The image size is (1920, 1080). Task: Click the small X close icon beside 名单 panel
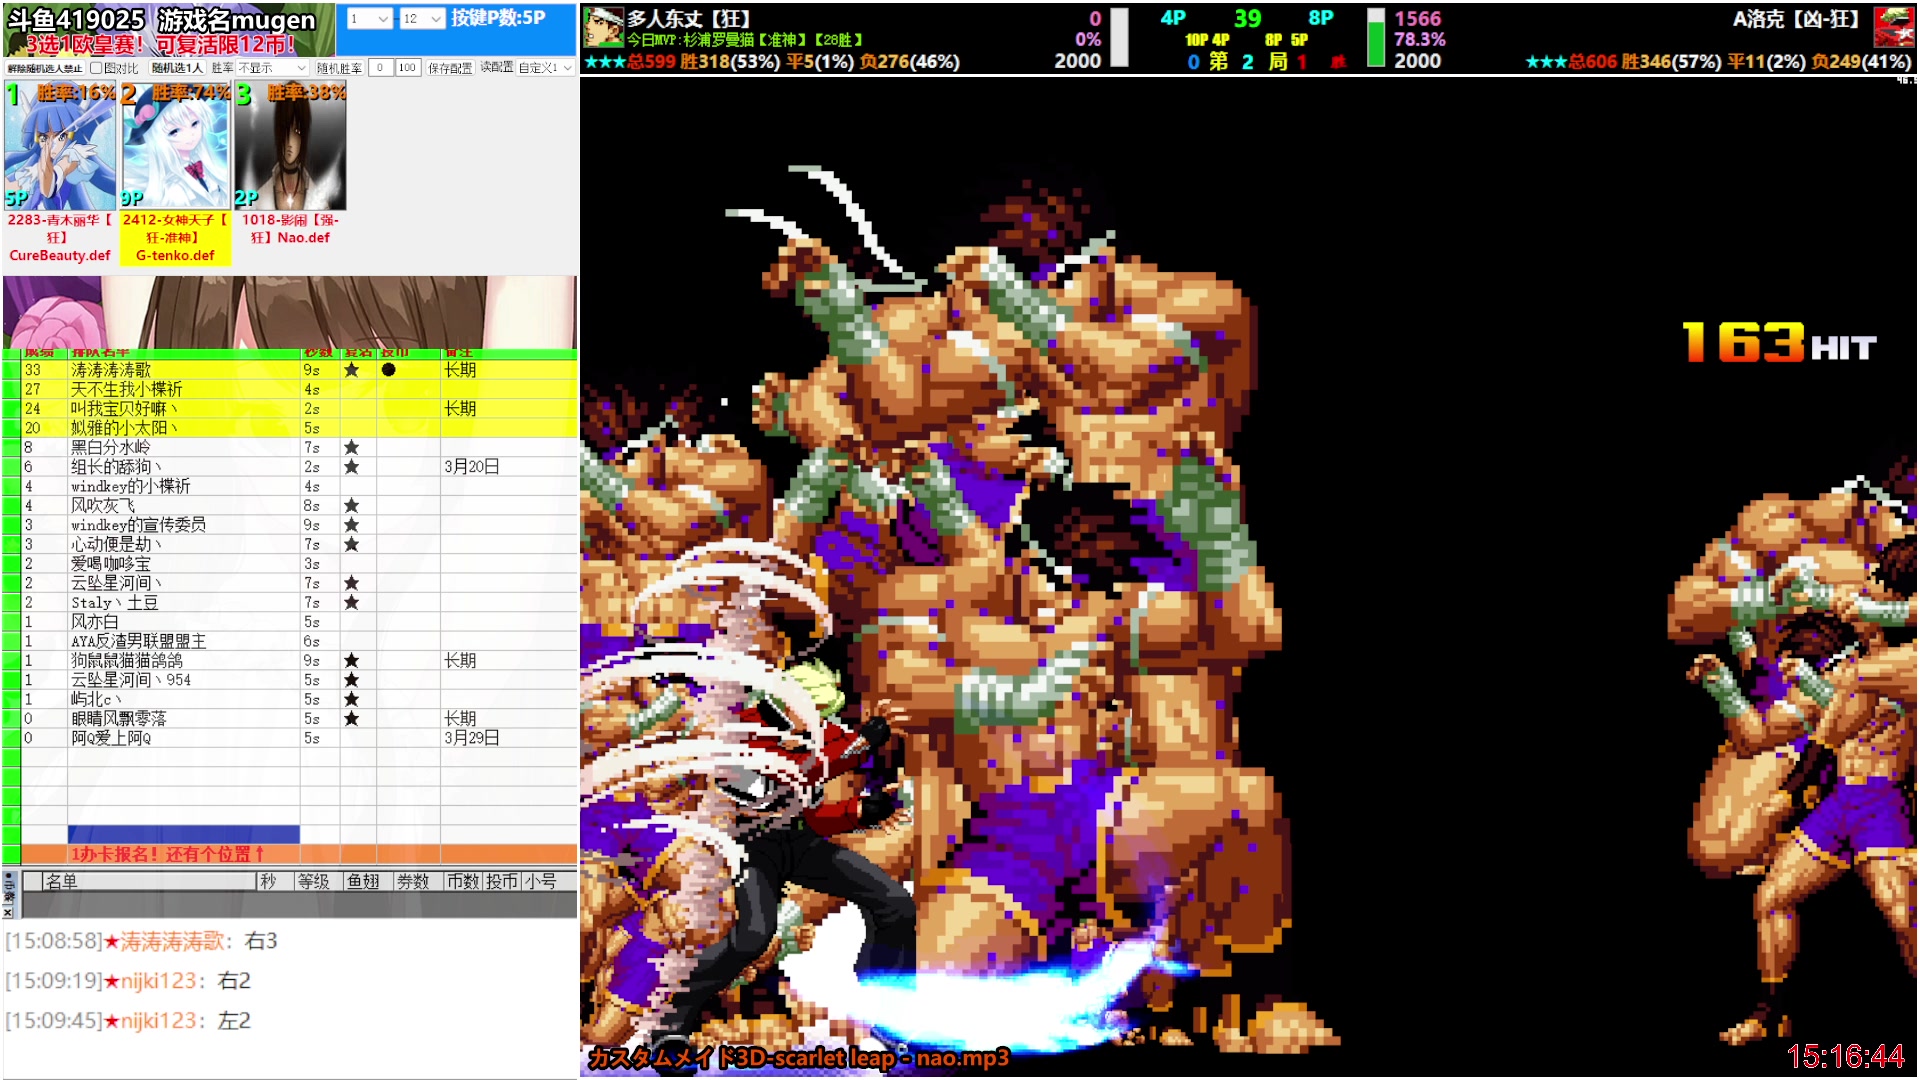coord(9,912)
